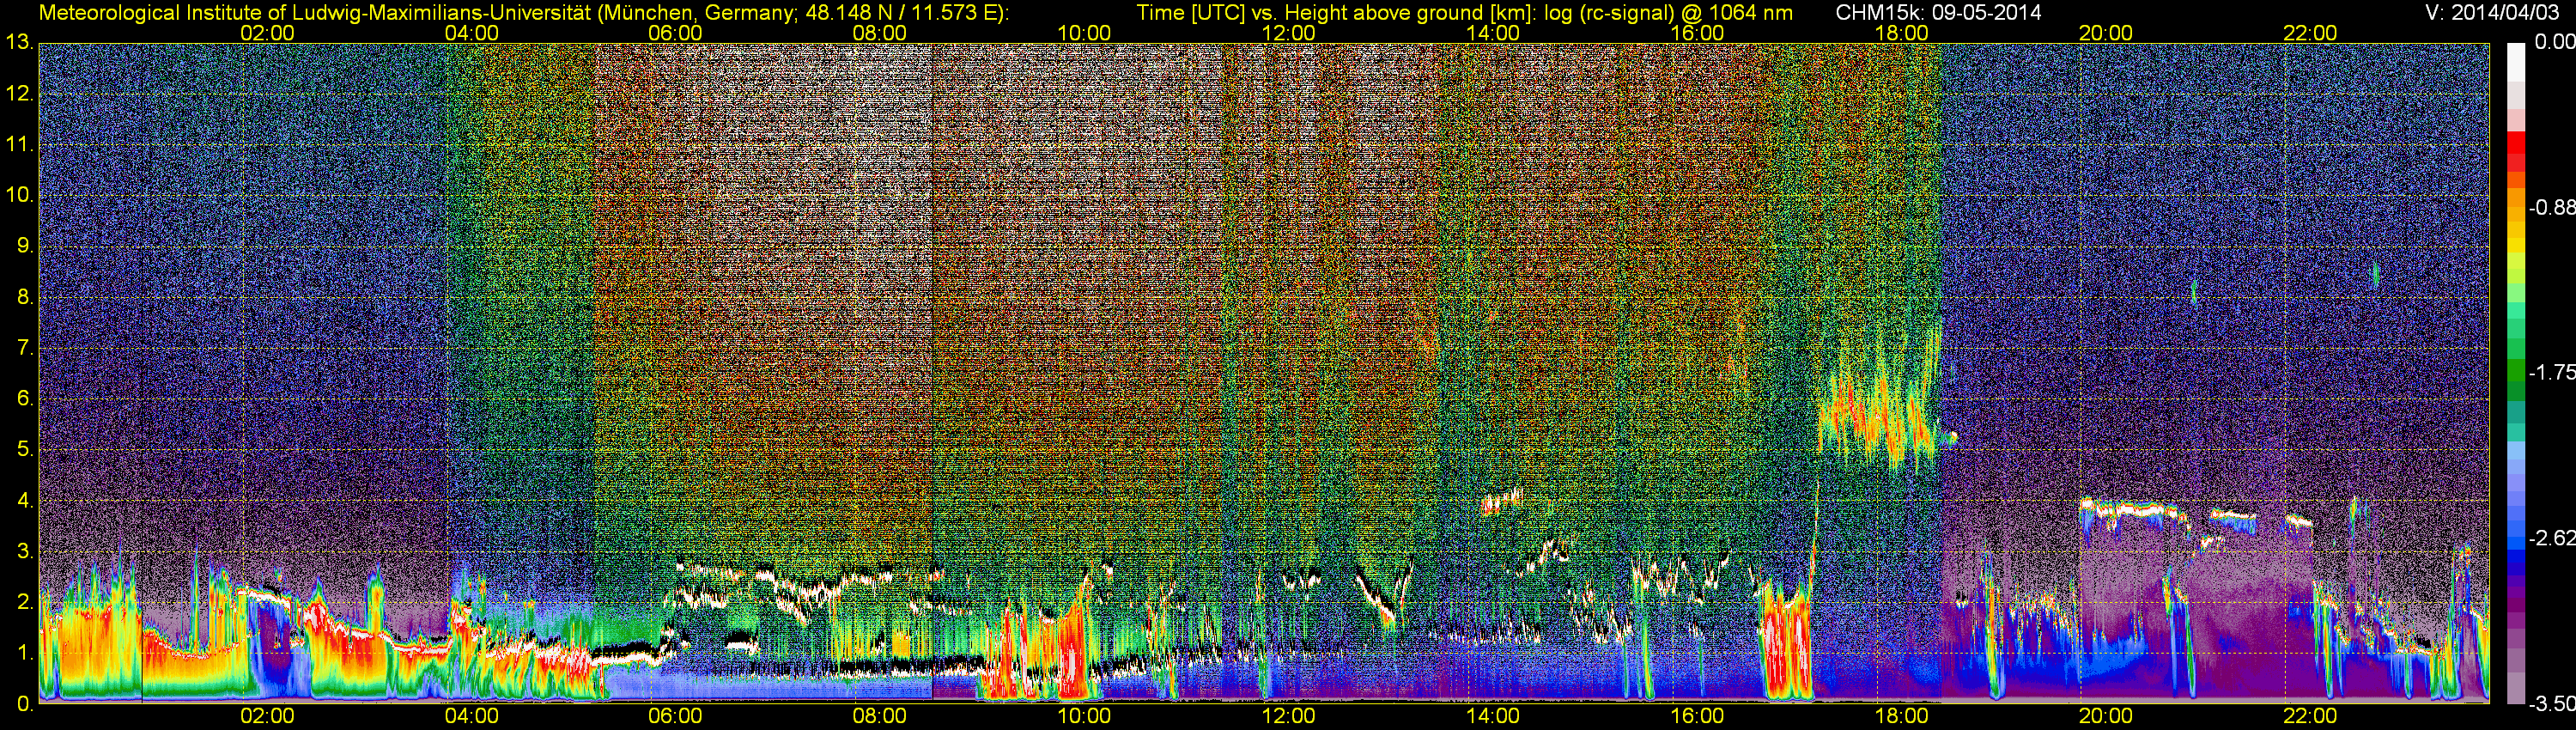Click the 22:00 label on the top time axis
Viewport: 2576px width, 730px height.
coord(2310,33)
